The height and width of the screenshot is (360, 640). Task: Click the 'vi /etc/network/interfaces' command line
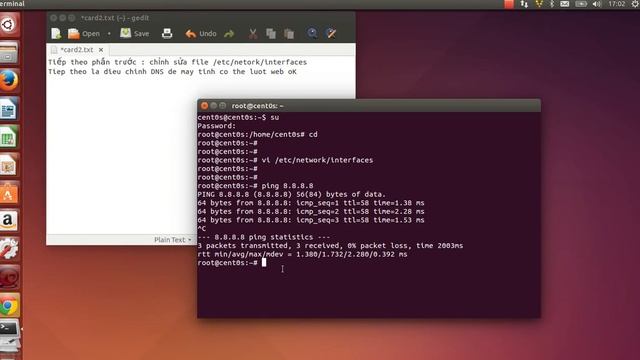(285, 160)
